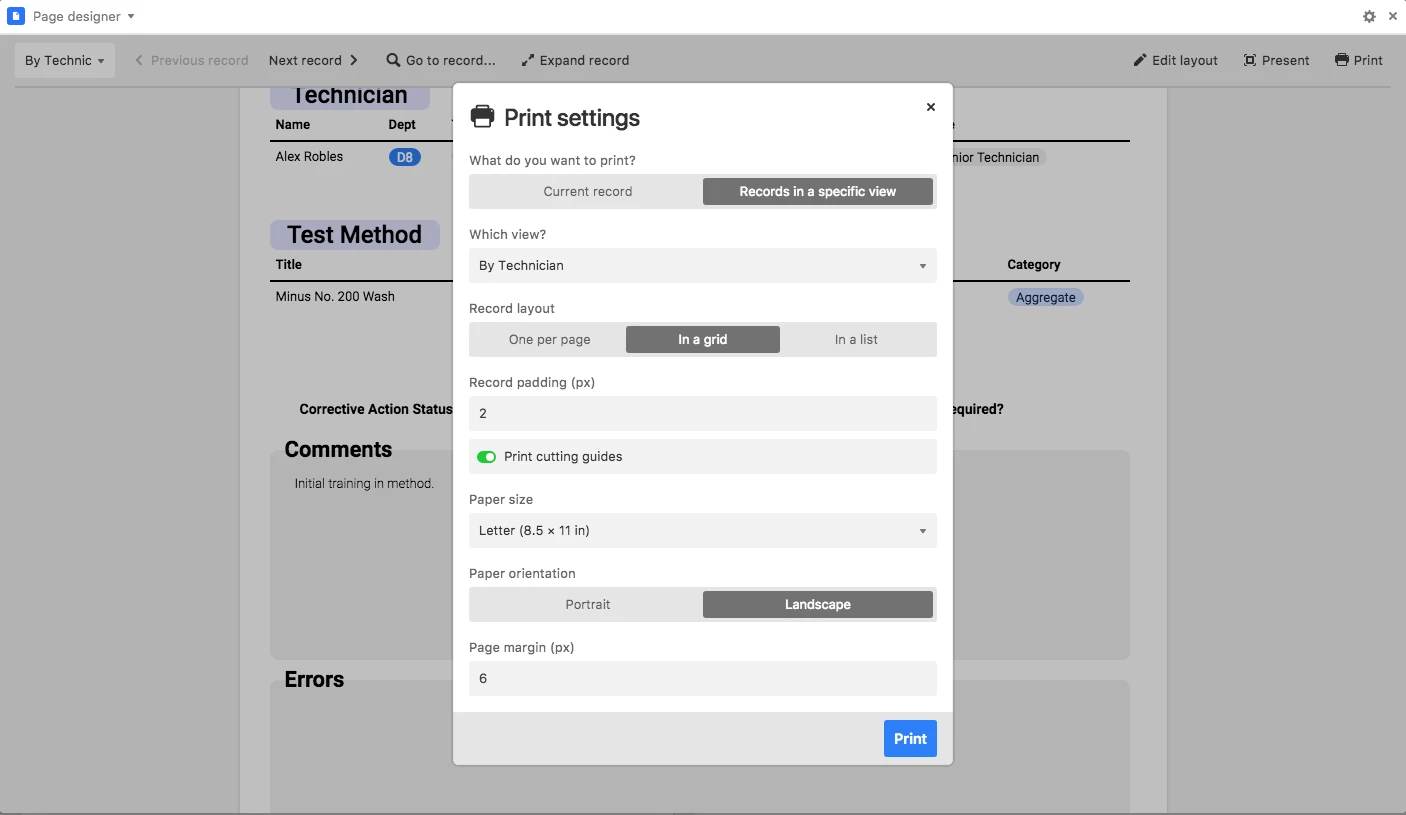Click the D8 department tag
This screenshot has height=815, width=1406.
point(405,157)
